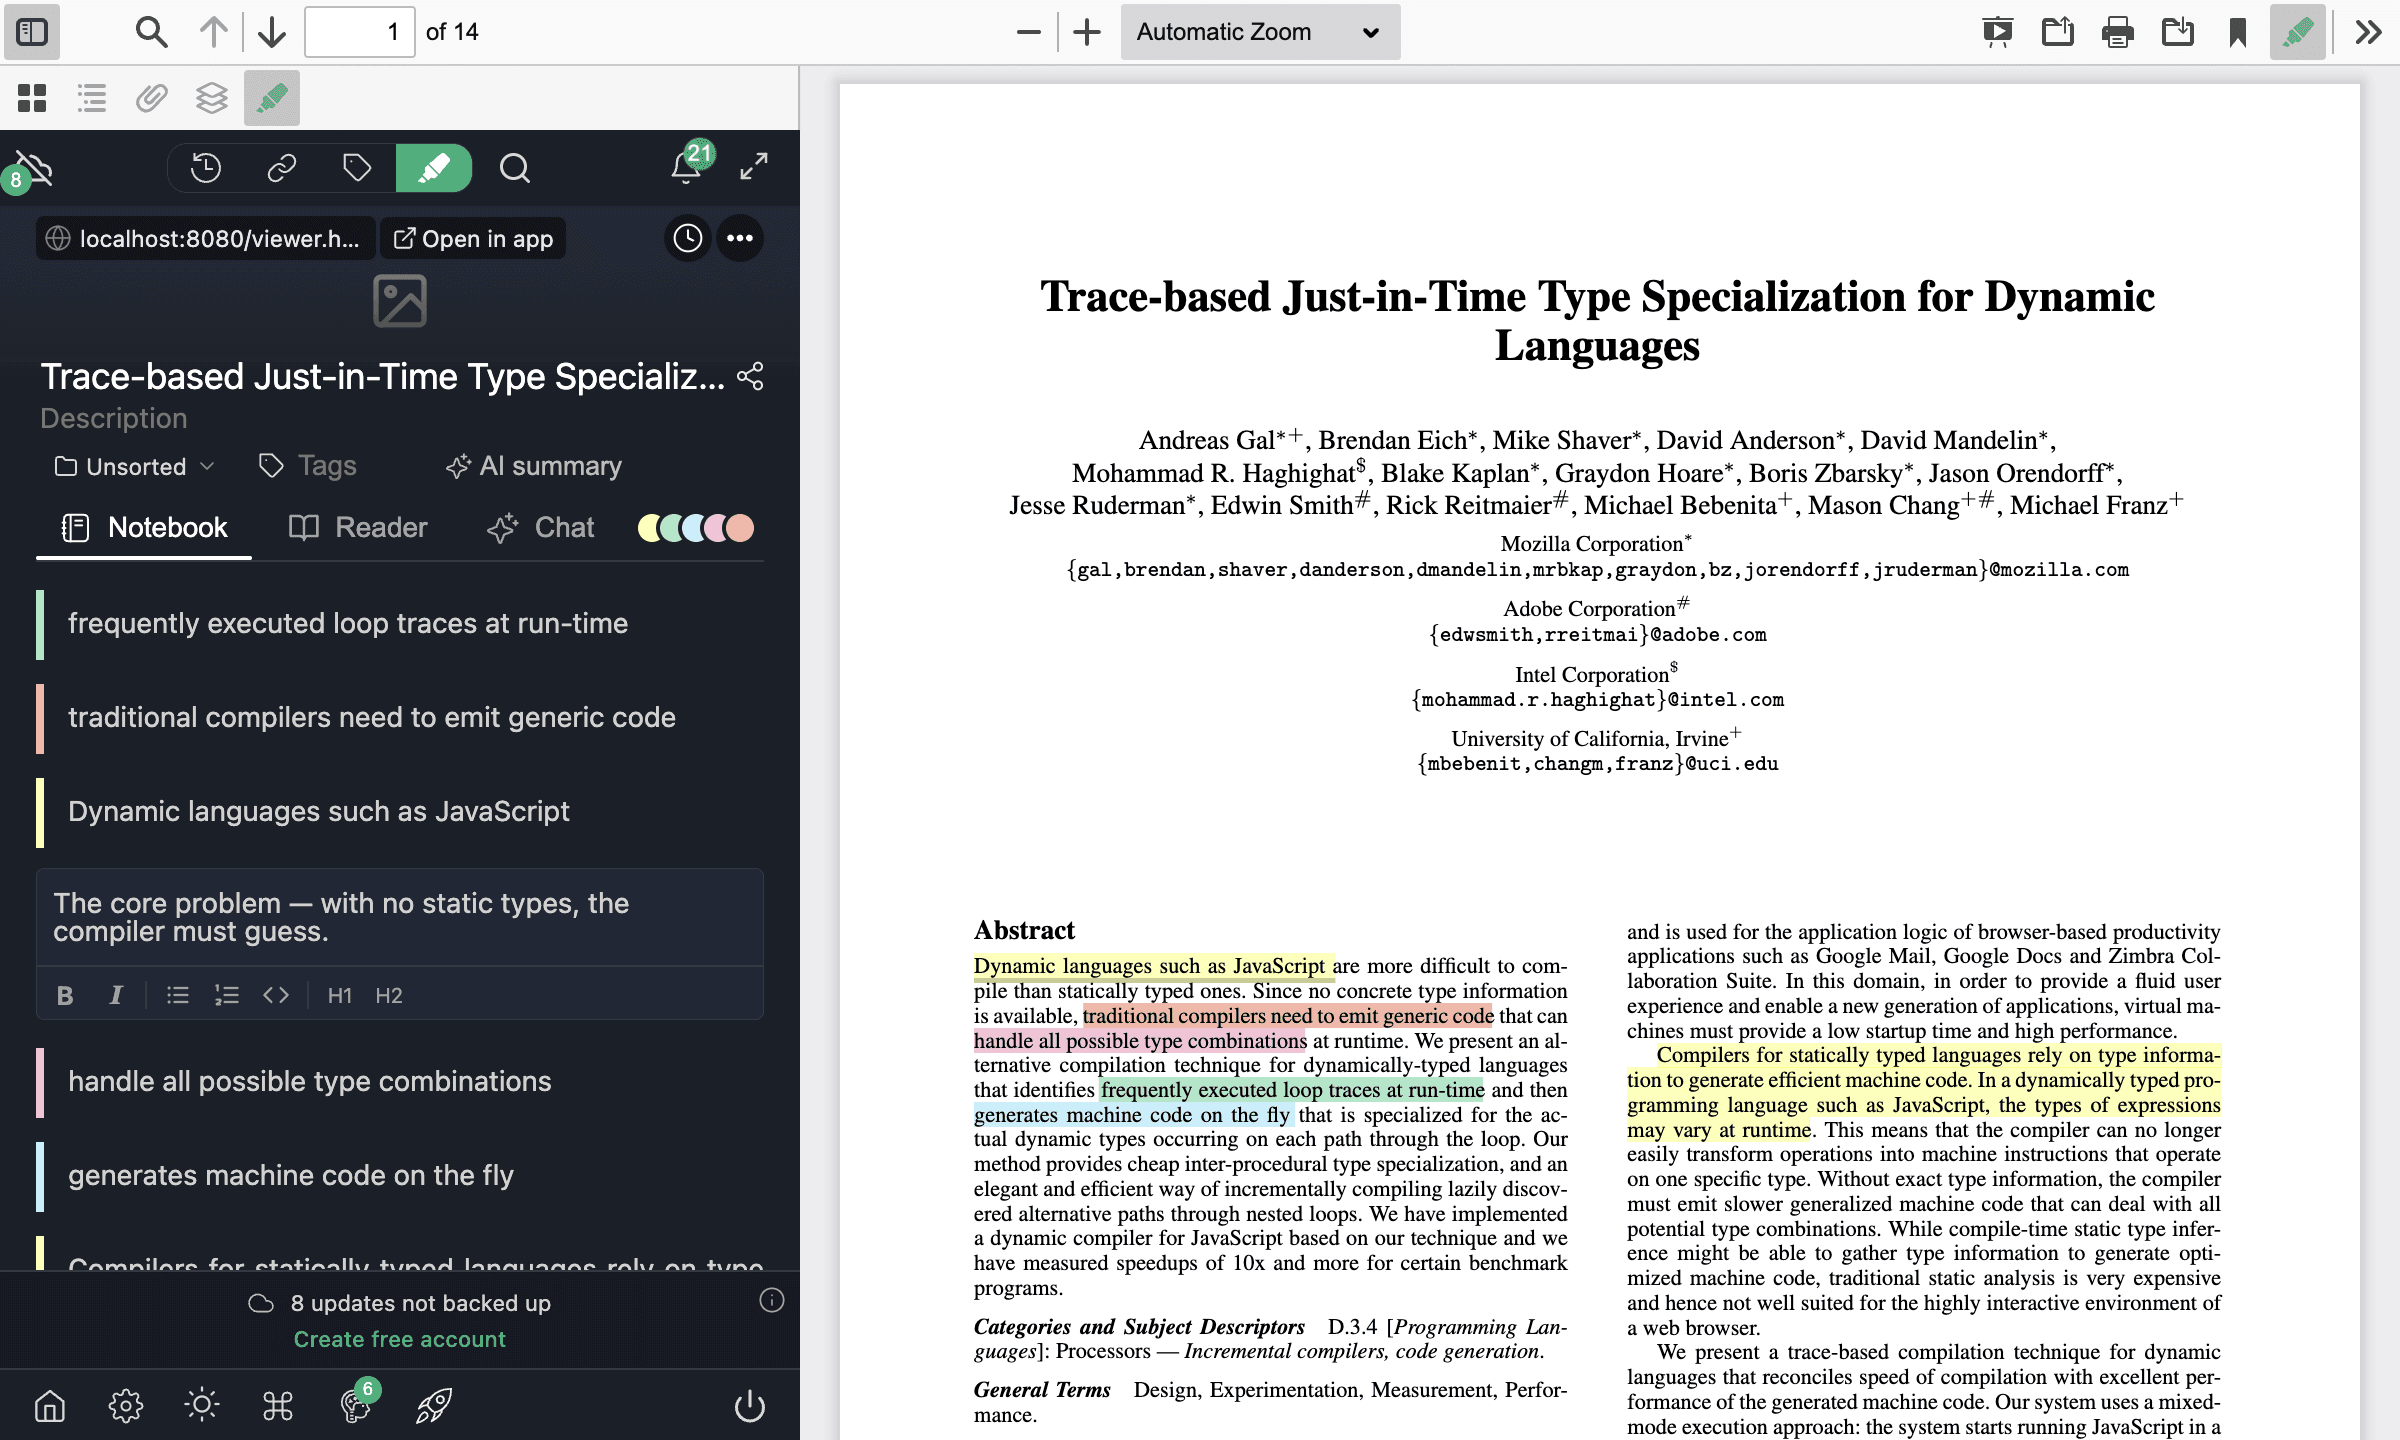Viewport: 2400px width, 1440px height.
Task: Toggle the light/dark theme sun icon
Action: pyautogui.click(x=202, y=1406)
